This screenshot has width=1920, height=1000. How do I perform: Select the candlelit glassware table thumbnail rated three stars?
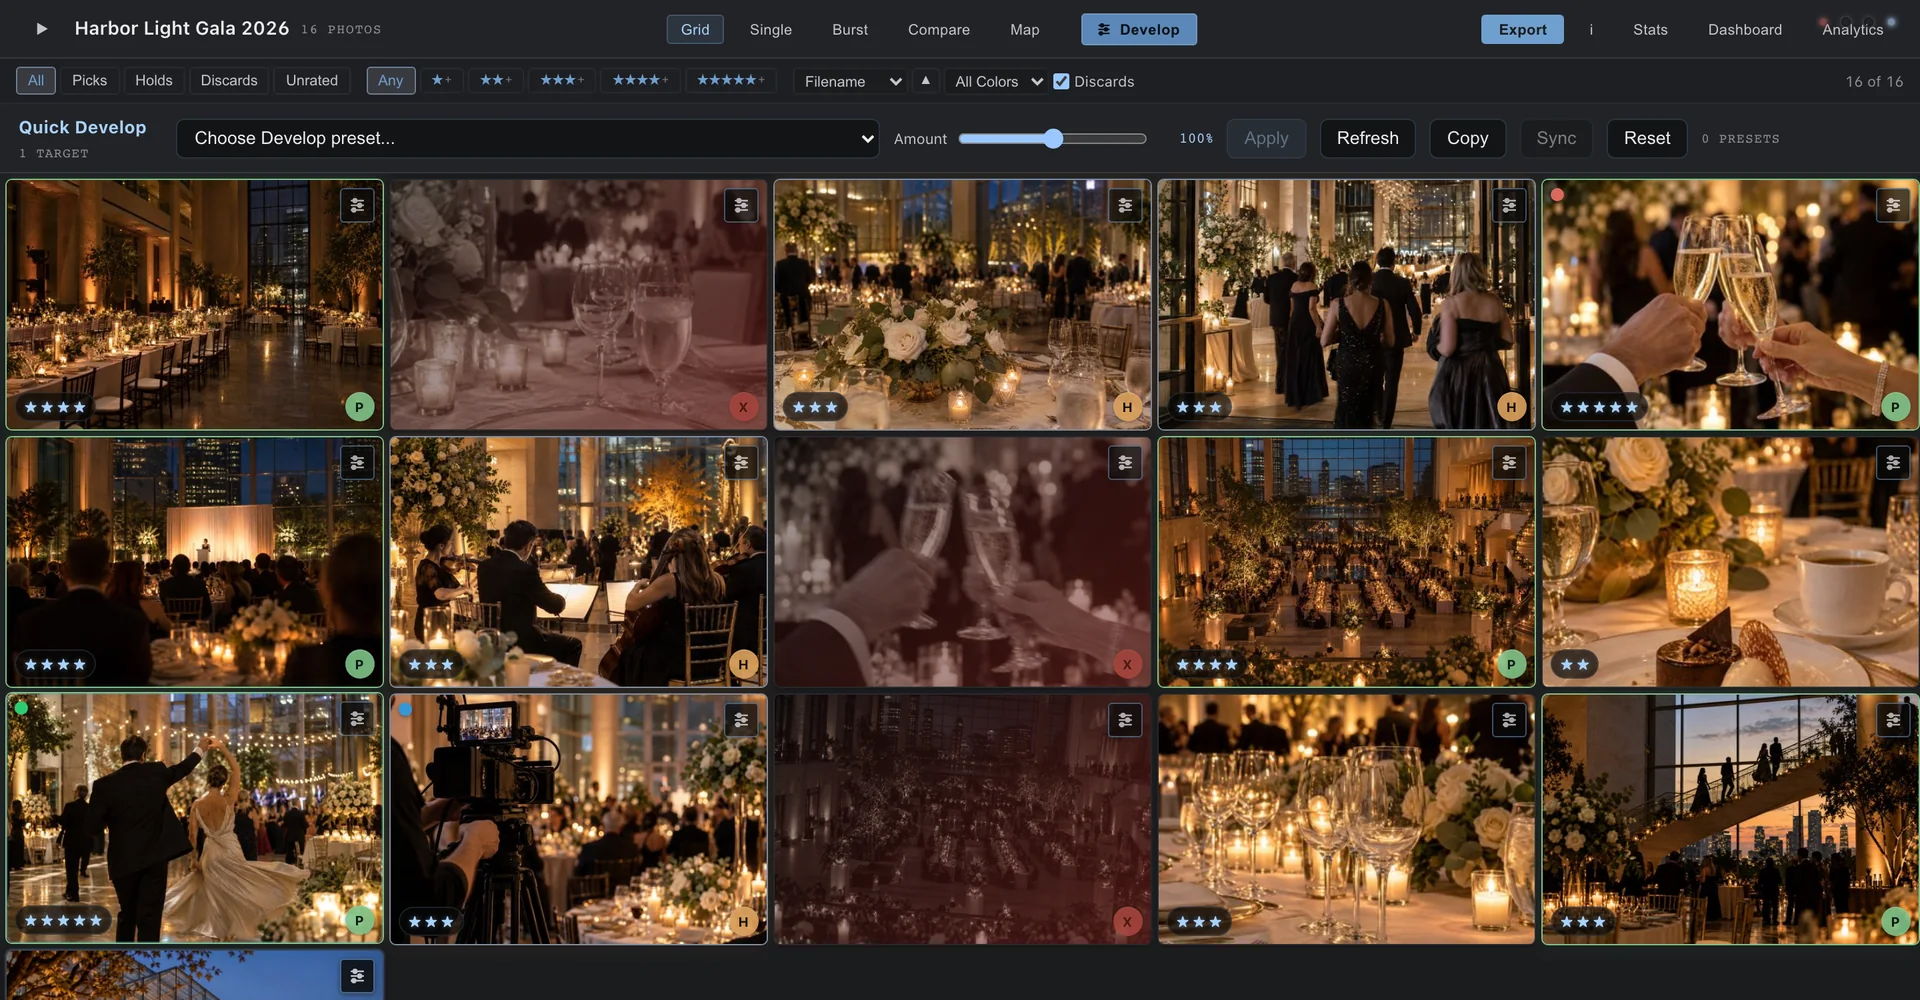tap(1346, 819)
